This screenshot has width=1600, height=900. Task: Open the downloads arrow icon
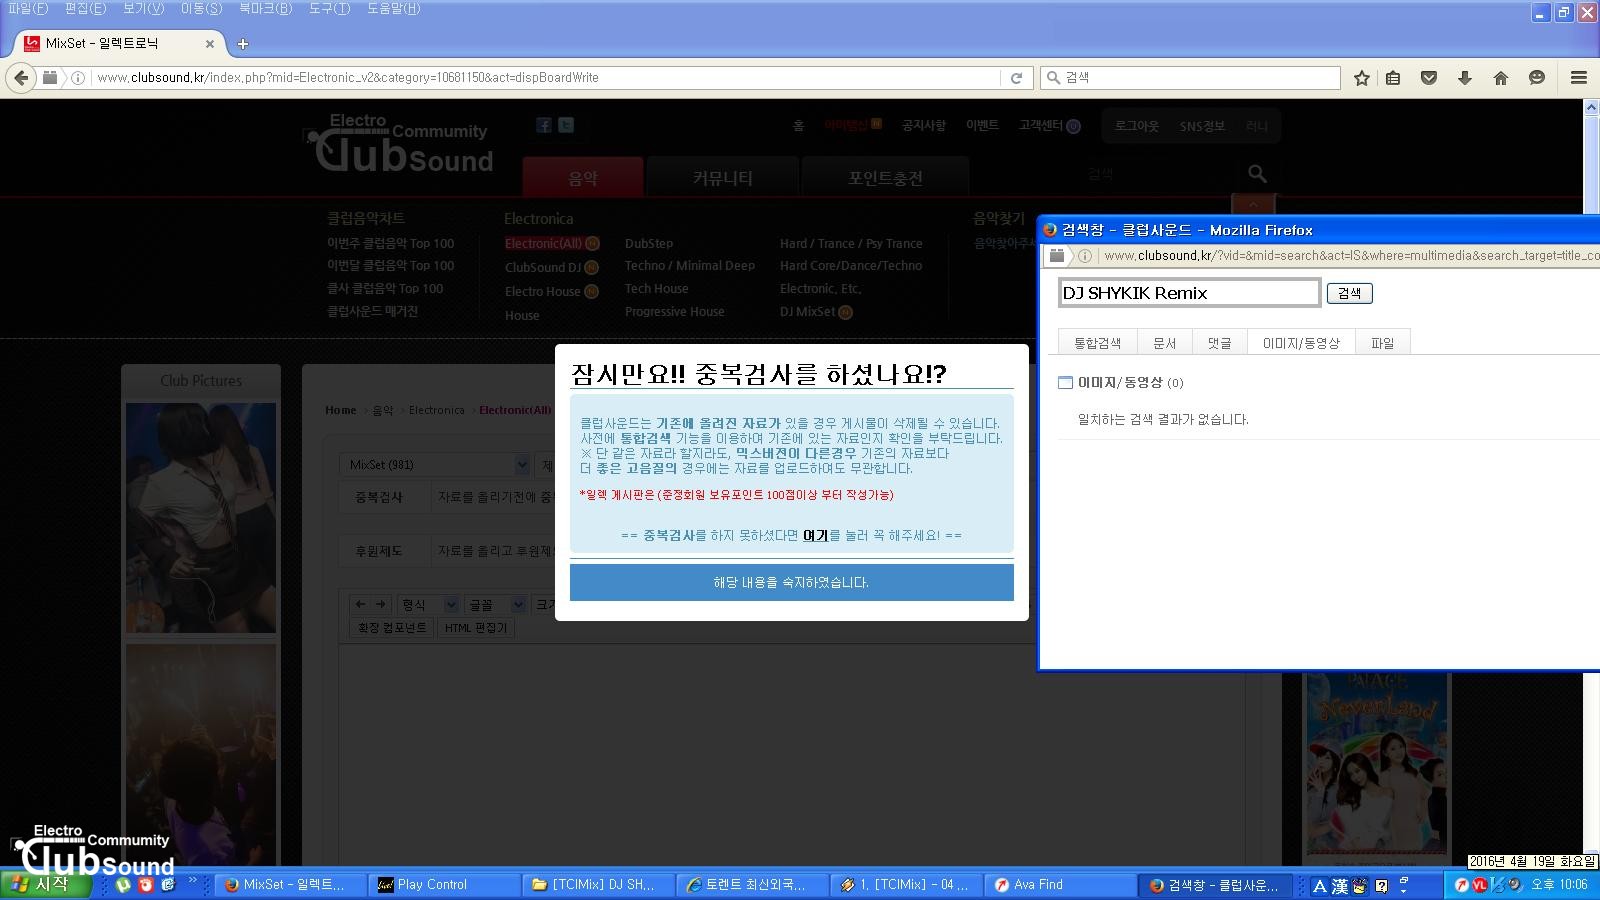tap(1465, 78)
